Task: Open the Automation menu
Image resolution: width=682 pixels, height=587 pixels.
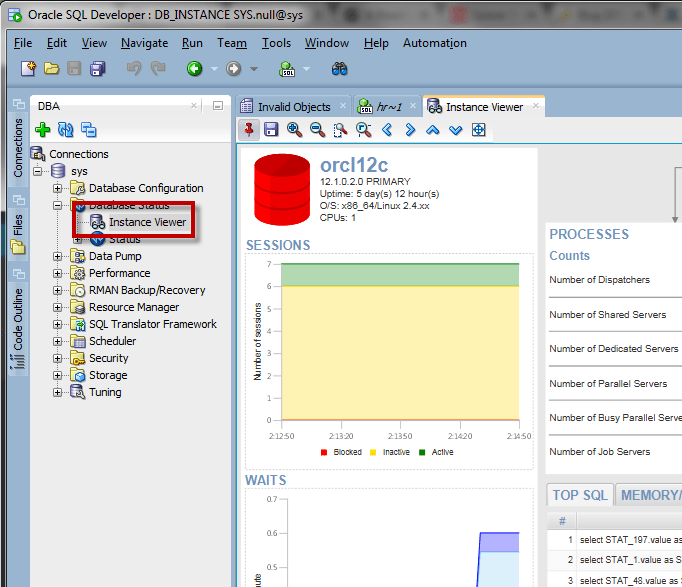Action: pyautogui.click(x=435, y=43)
